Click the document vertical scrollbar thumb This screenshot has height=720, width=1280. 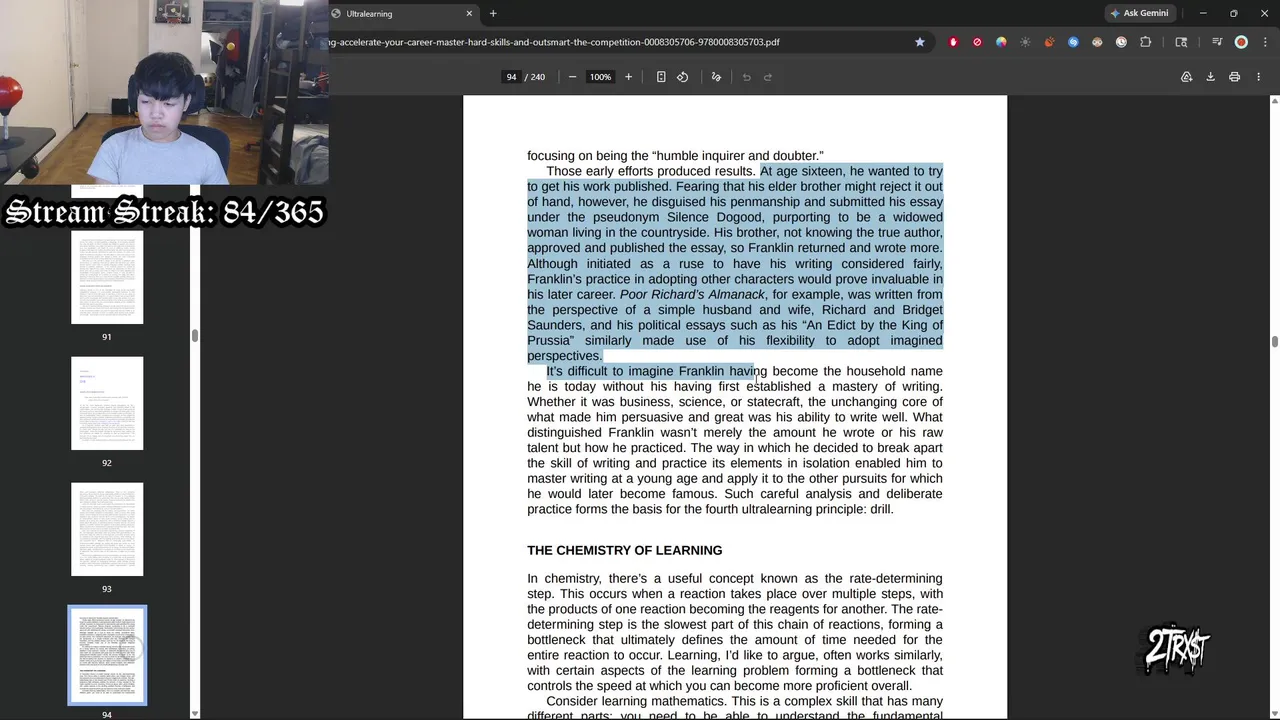pyautogui.click(x=1274, y=342)
